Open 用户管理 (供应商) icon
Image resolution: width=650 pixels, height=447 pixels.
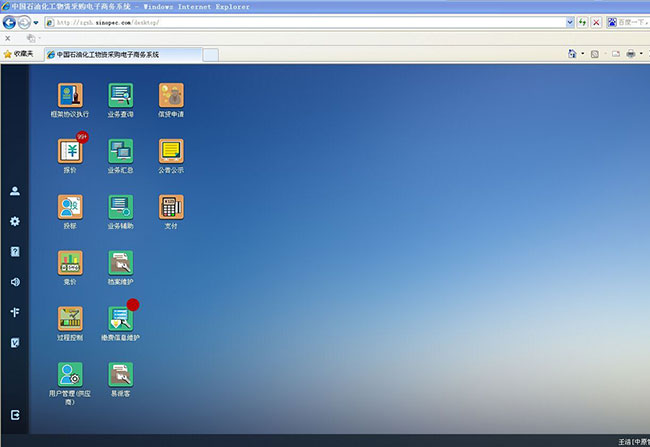click(x=70, y=376)
